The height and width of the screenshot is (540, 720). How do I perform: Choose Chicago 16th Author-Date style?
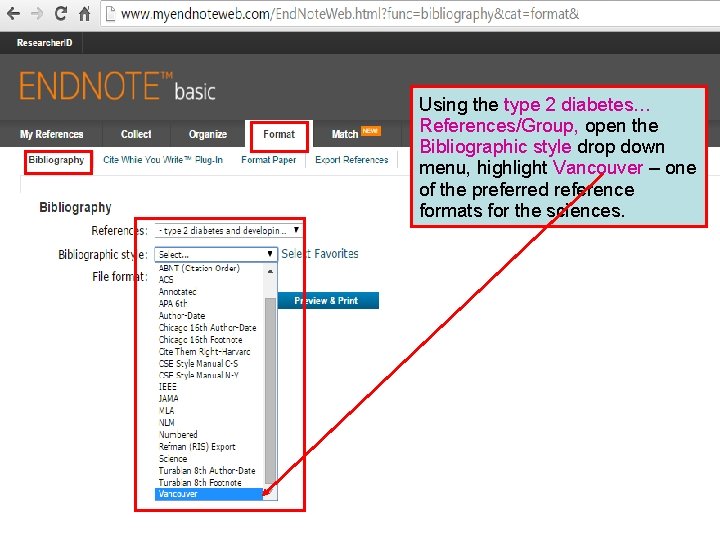[x=210, y=327]
